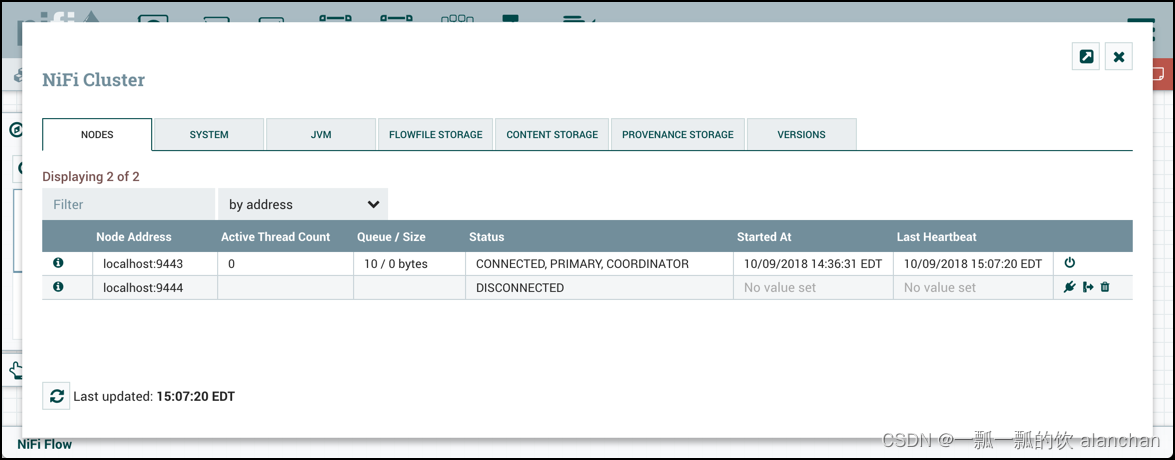Sort by Node Address column header
The image size is (1175, 460).
pyautogui.click(x=133, y=237)
